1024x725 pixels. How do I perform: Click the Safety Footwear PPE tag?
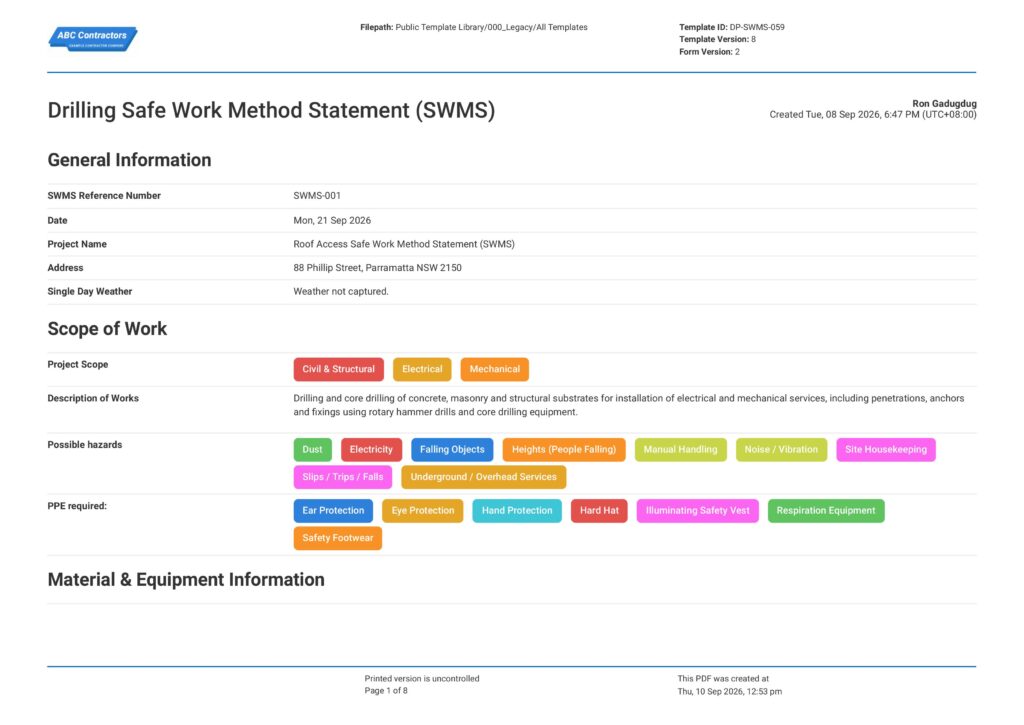(x=338, y=538)
